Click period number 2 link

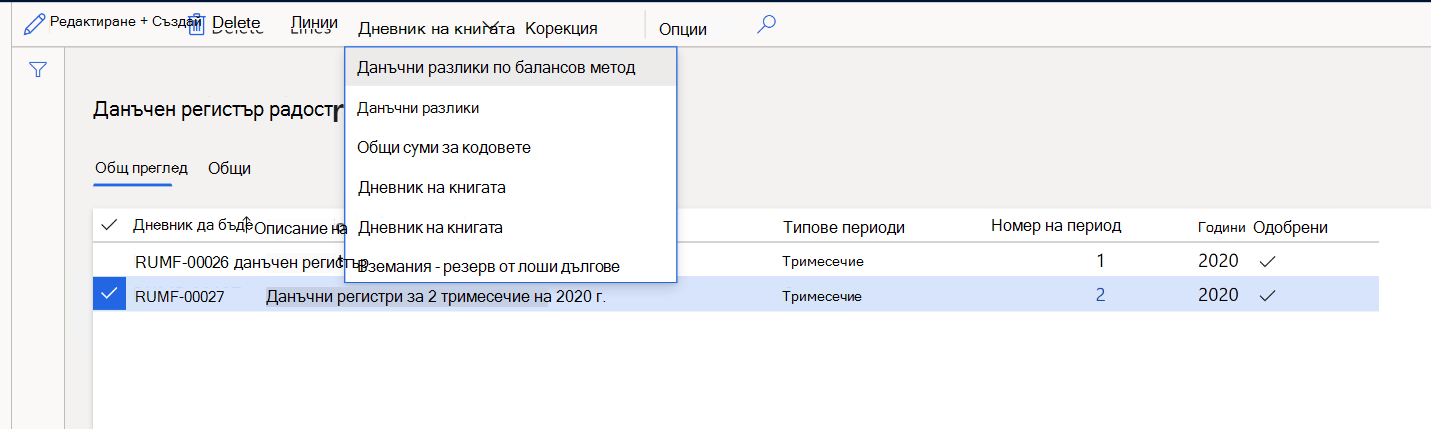1100,296
